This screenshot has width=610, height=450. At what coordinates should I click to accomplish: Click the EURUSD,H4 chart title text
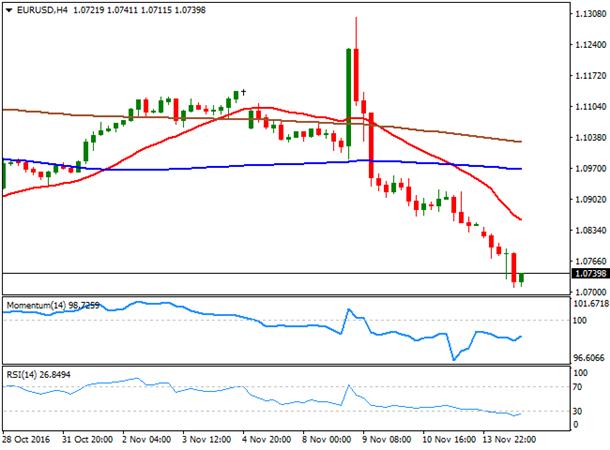[x=42, y=10]
